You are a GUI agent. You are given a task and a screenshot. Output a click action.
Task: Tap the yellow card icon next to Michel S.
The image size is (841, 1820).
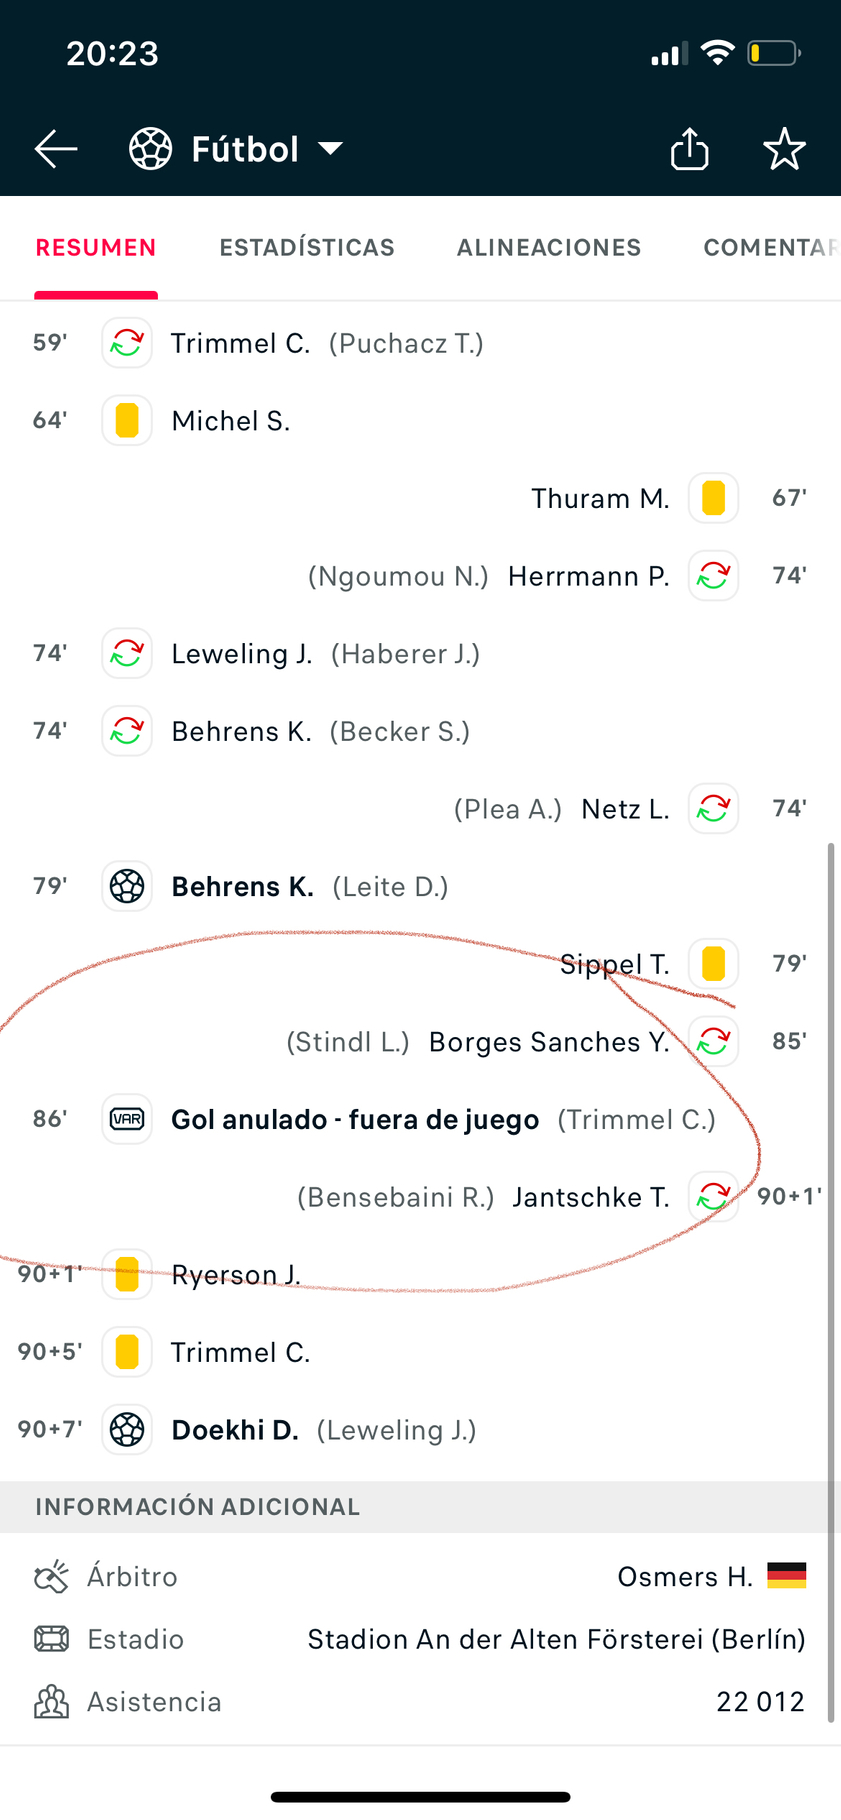click(127, 420)
